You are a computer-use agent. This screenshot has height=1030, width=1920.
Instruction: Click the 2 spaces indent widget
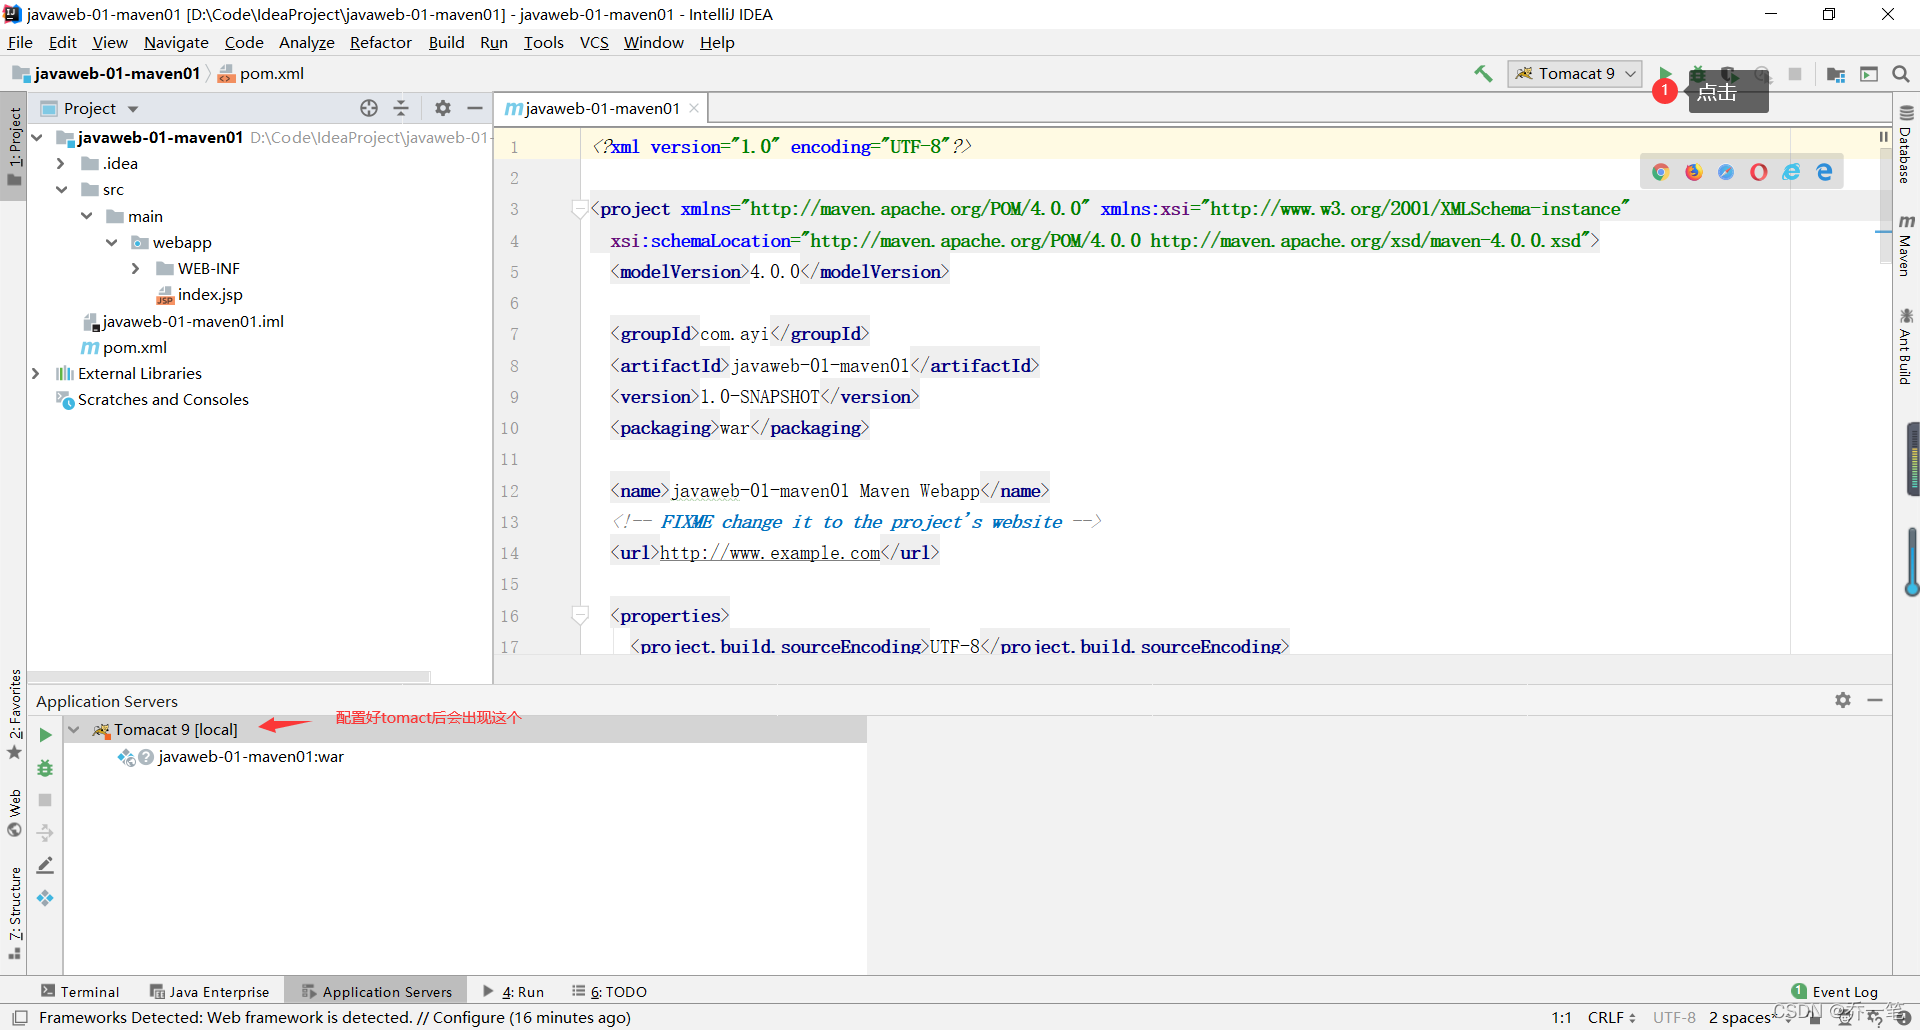point(1740,1018)
